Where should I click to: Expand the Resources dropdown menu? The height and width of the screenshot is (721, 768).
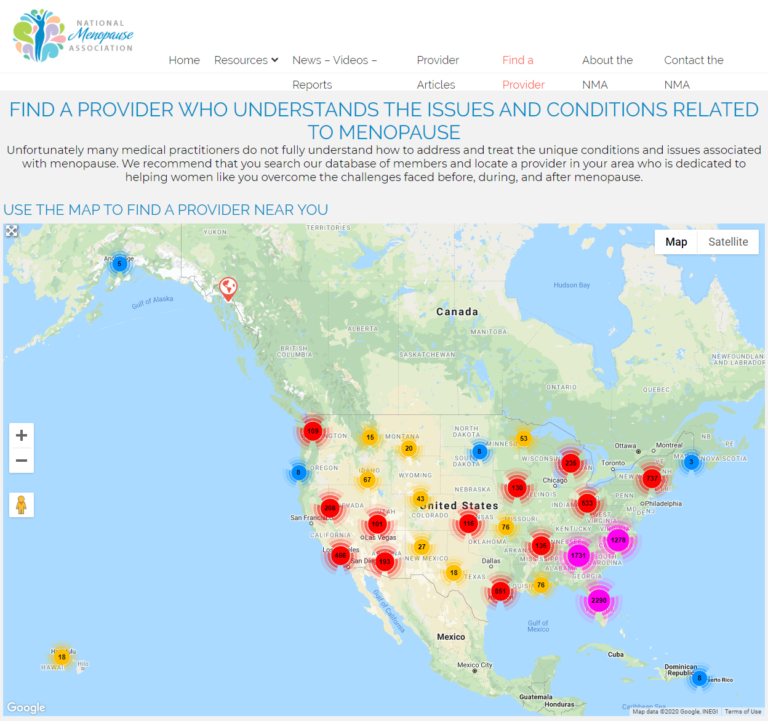(x=246, y=60)
